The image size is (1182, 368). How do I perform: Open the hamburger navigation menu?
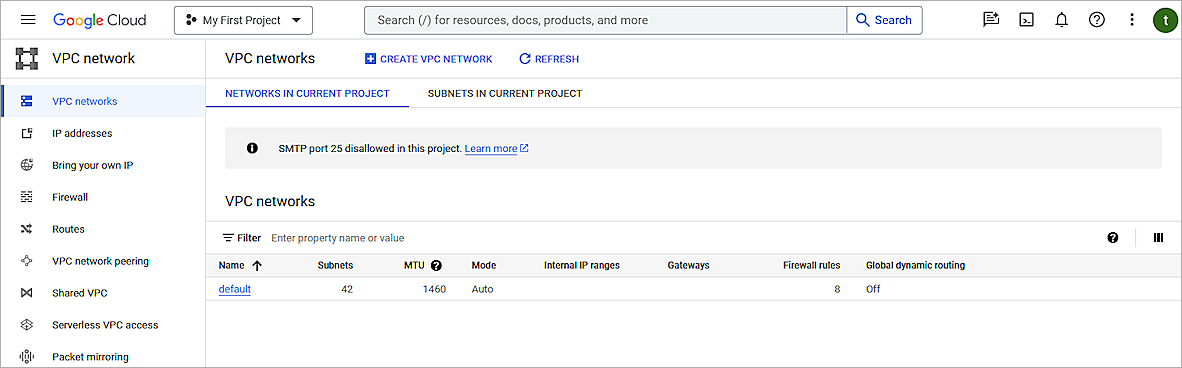(28, 20)
